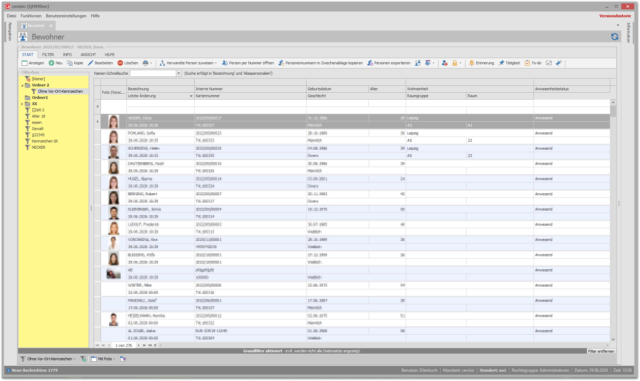640x381 pixels.
Task: Click the Bearbeiten pencil icon
Action: 91,63
